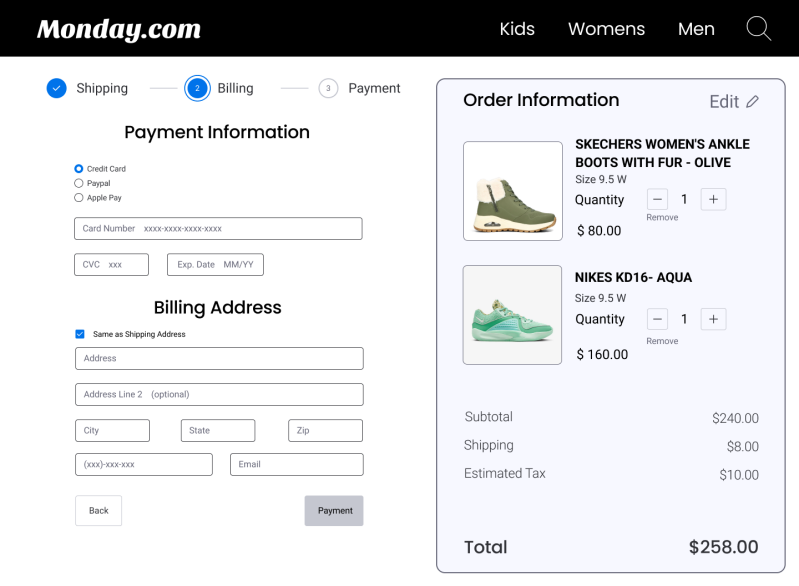Viewport: 799px width, 586px height.
Task: Open the Nikes KD16 Aqua thumbnail
Action: click(x=512, y=314)
